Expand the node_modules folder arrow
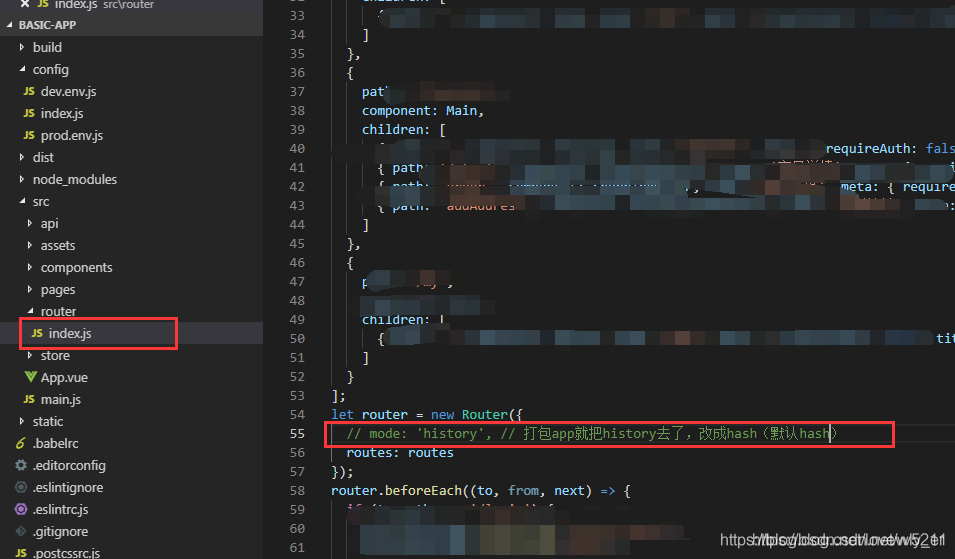The height and width of the screenshot is (559, 955). (x=22, y=179)
